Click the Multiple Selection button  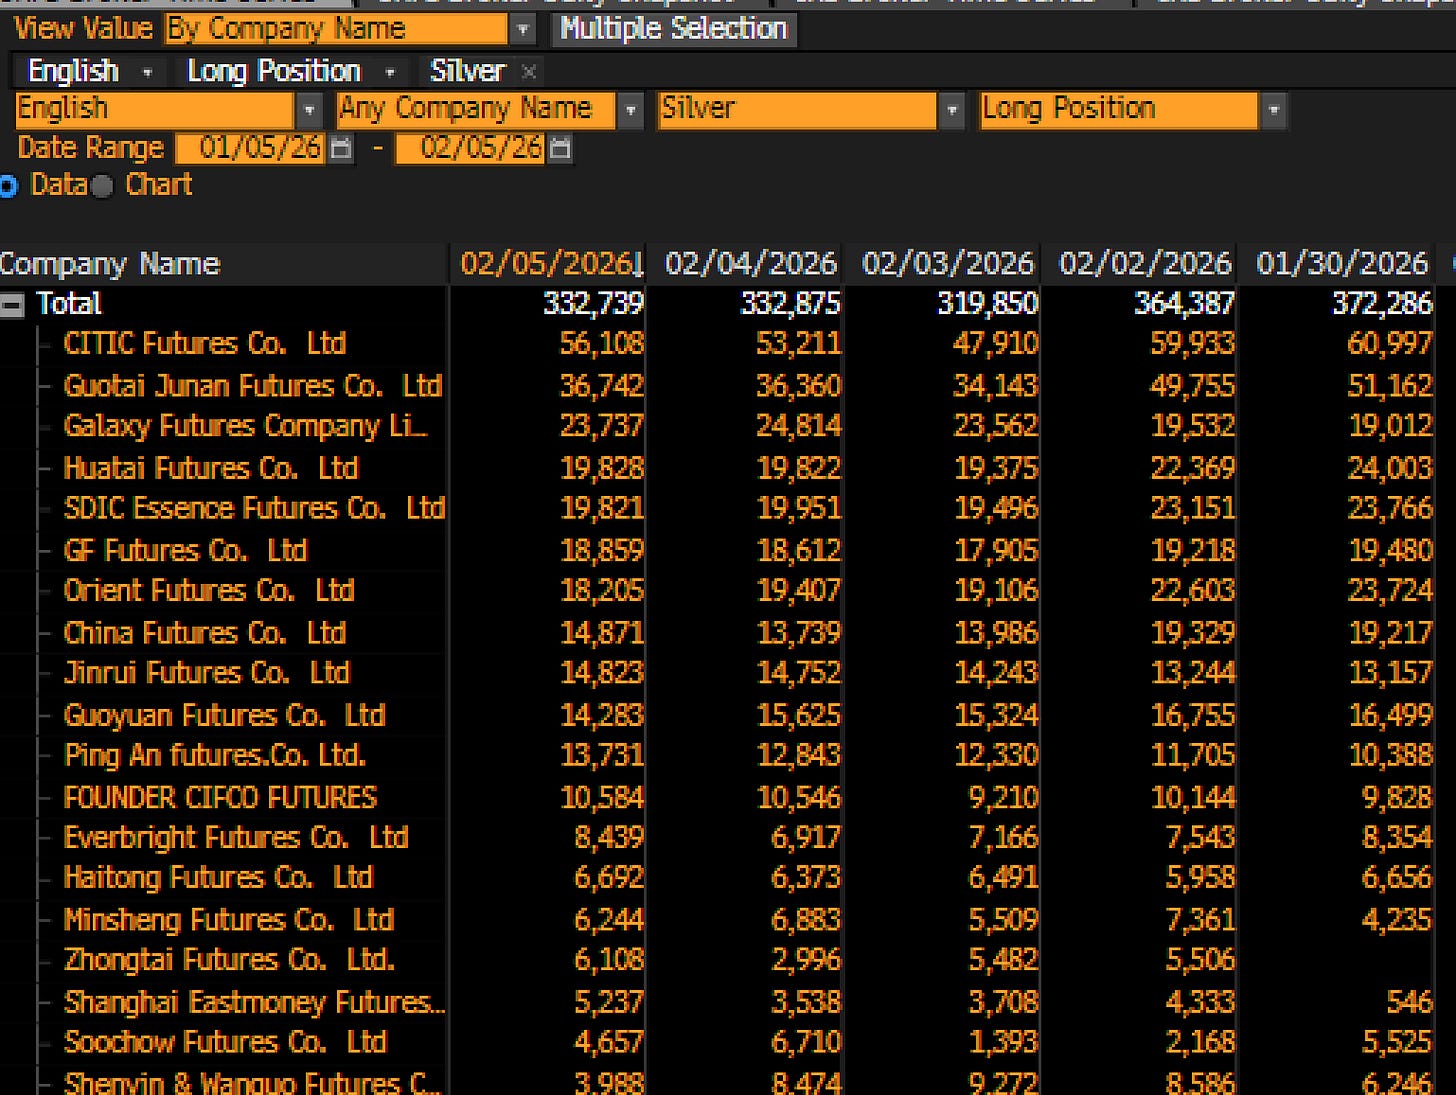pyautogui.click(x=673, y=29)
